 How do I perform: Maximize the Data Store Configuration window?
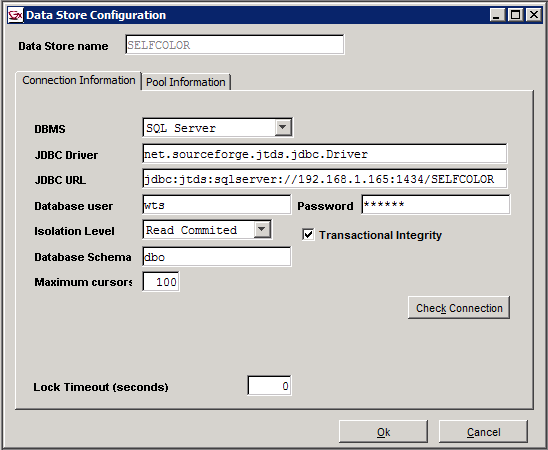tap(515, 15)
